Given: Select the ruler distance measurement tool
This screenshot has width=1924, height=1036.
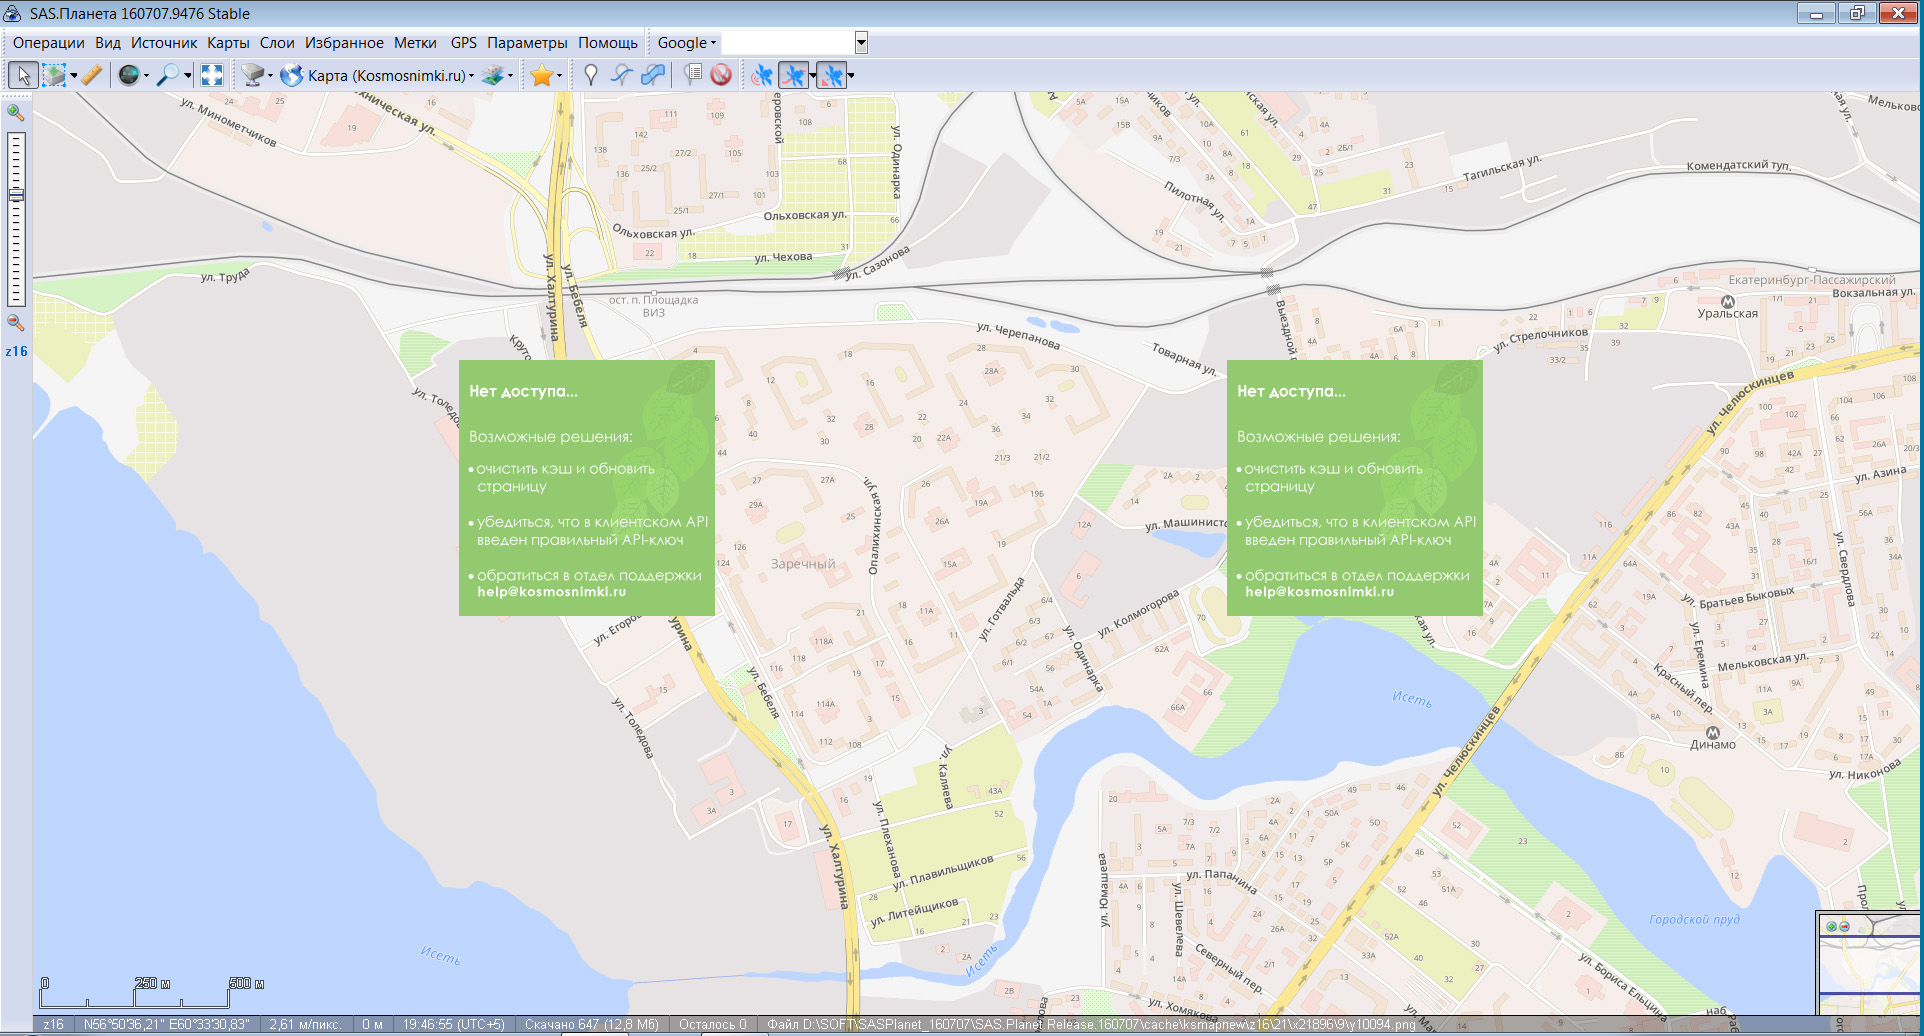Looking at the screenshot, I should (x=92, y=75).
